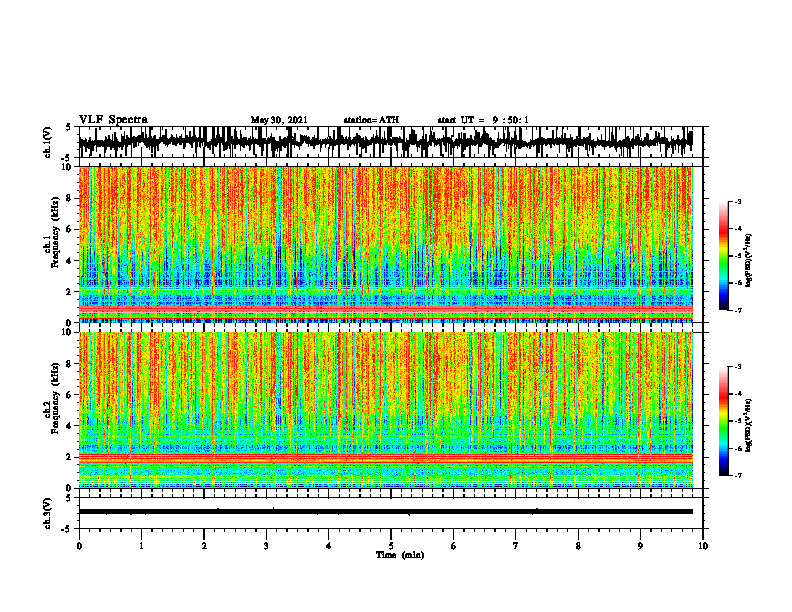The height and width of the screenshot is (612, 792).
Task: Click time axis tick label "5"
Action: pos(391,546)
